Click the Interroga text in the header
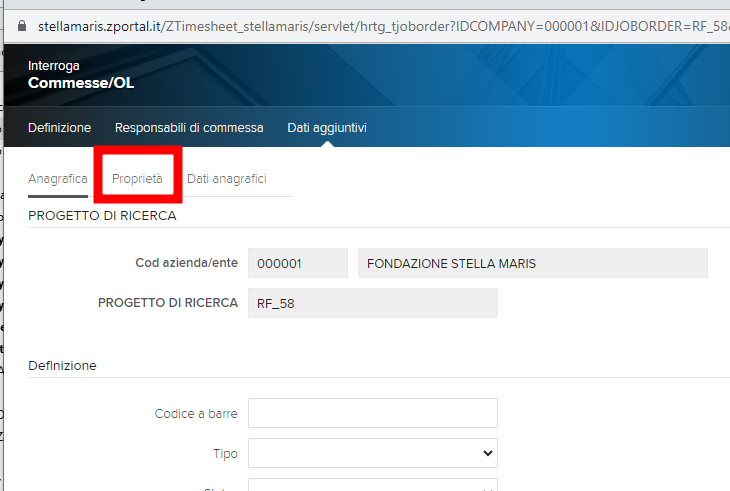The height and width of the screenshot is (491, 730). click(52, 65)
